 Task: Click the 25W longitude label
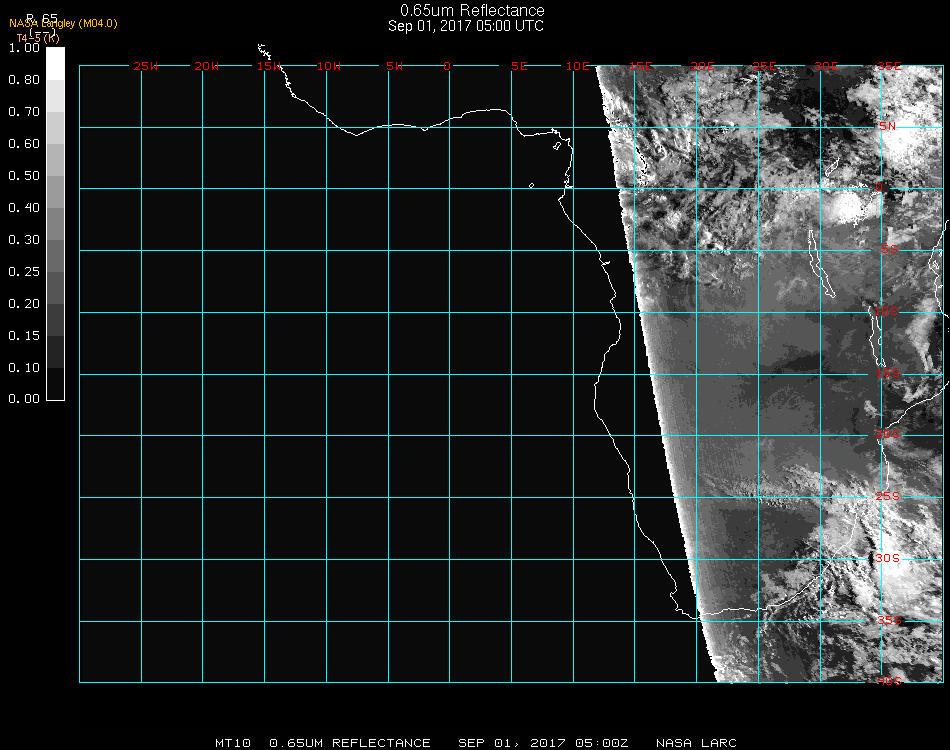(145, 66)
